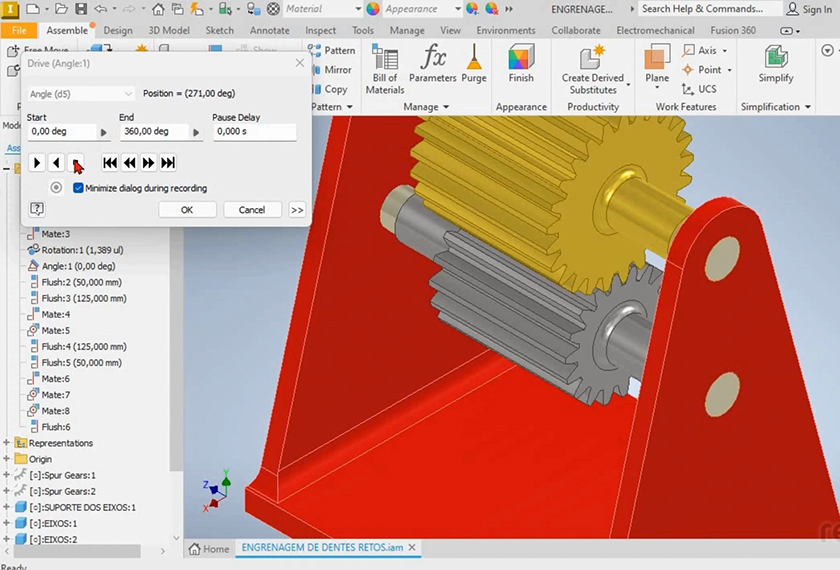Screen dimensions: 840x570
Task: Click Finish in the Appearance panel
Action: 521,66
